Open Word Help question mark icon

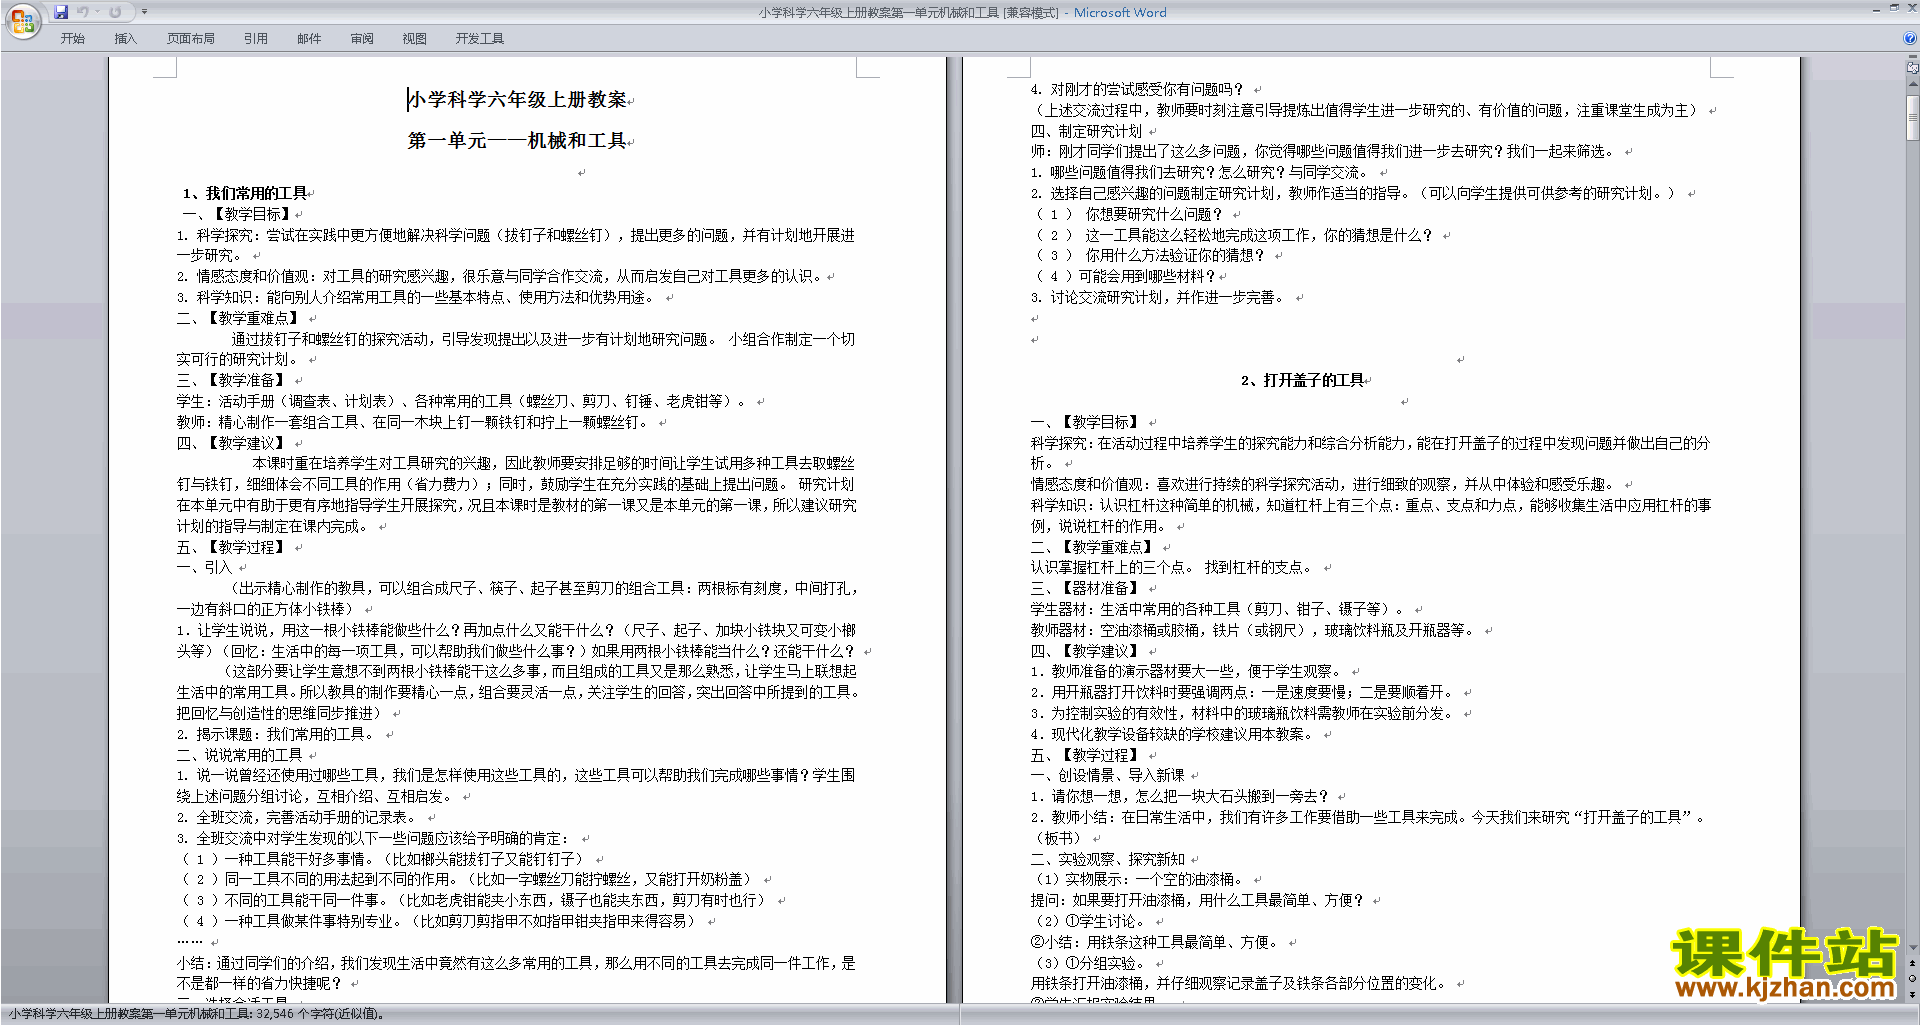(1910, 38)
